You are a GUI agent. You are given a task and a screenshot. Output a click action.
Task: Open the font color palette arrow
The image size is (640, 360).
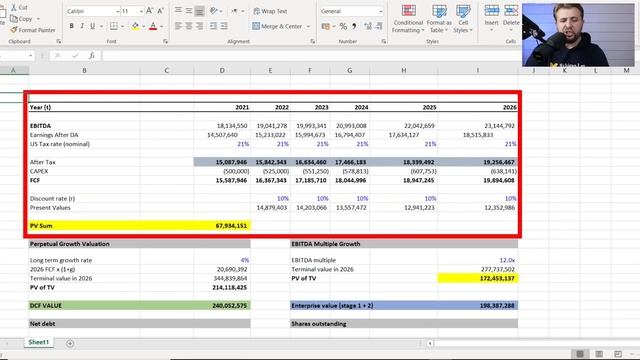coord(162,27)
